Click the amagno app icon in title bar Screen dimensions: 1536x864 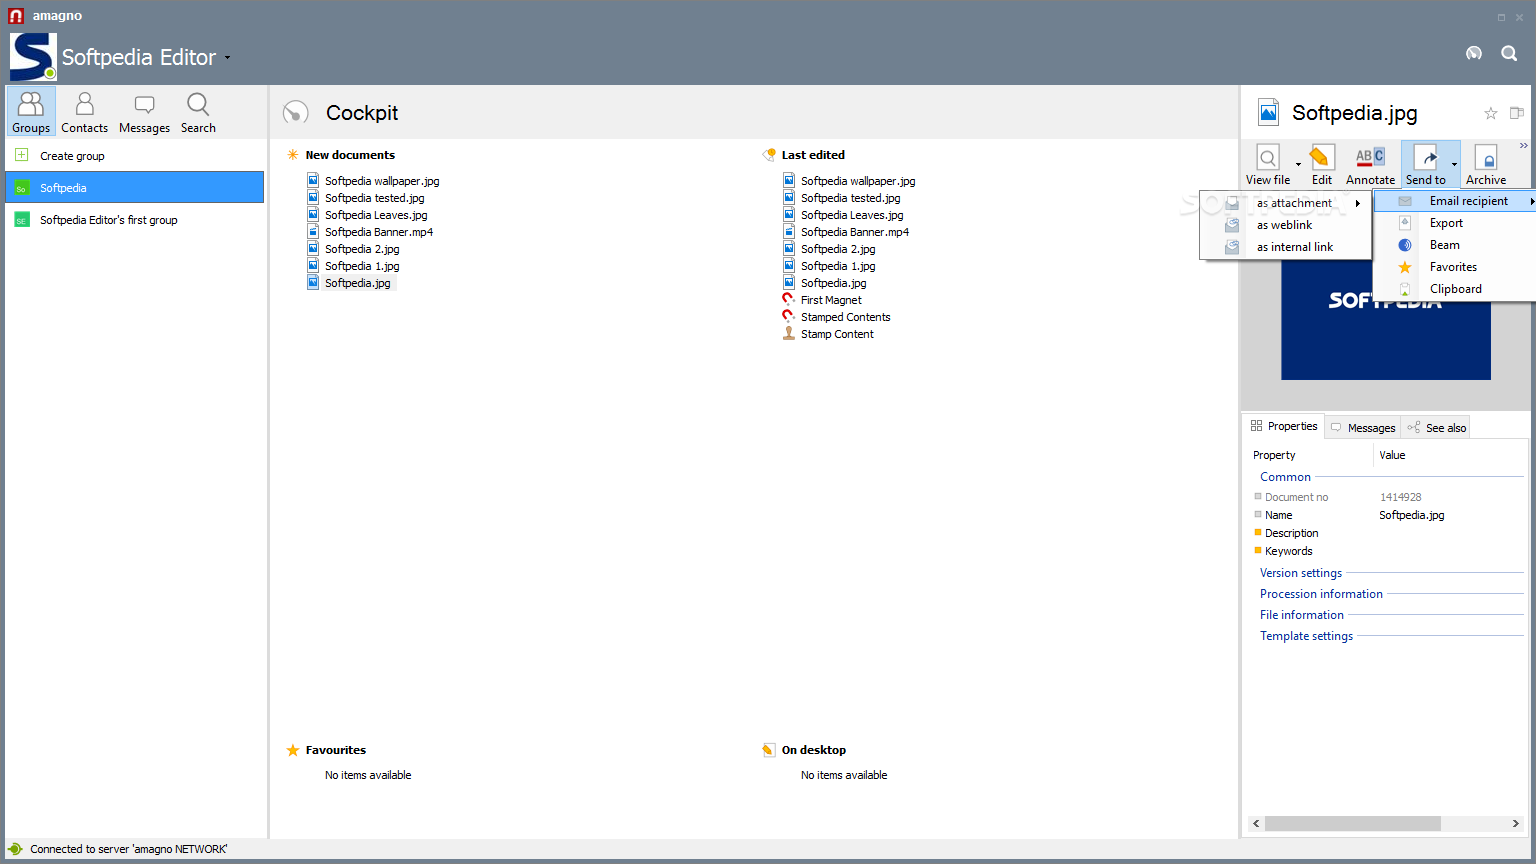[16, 16]
